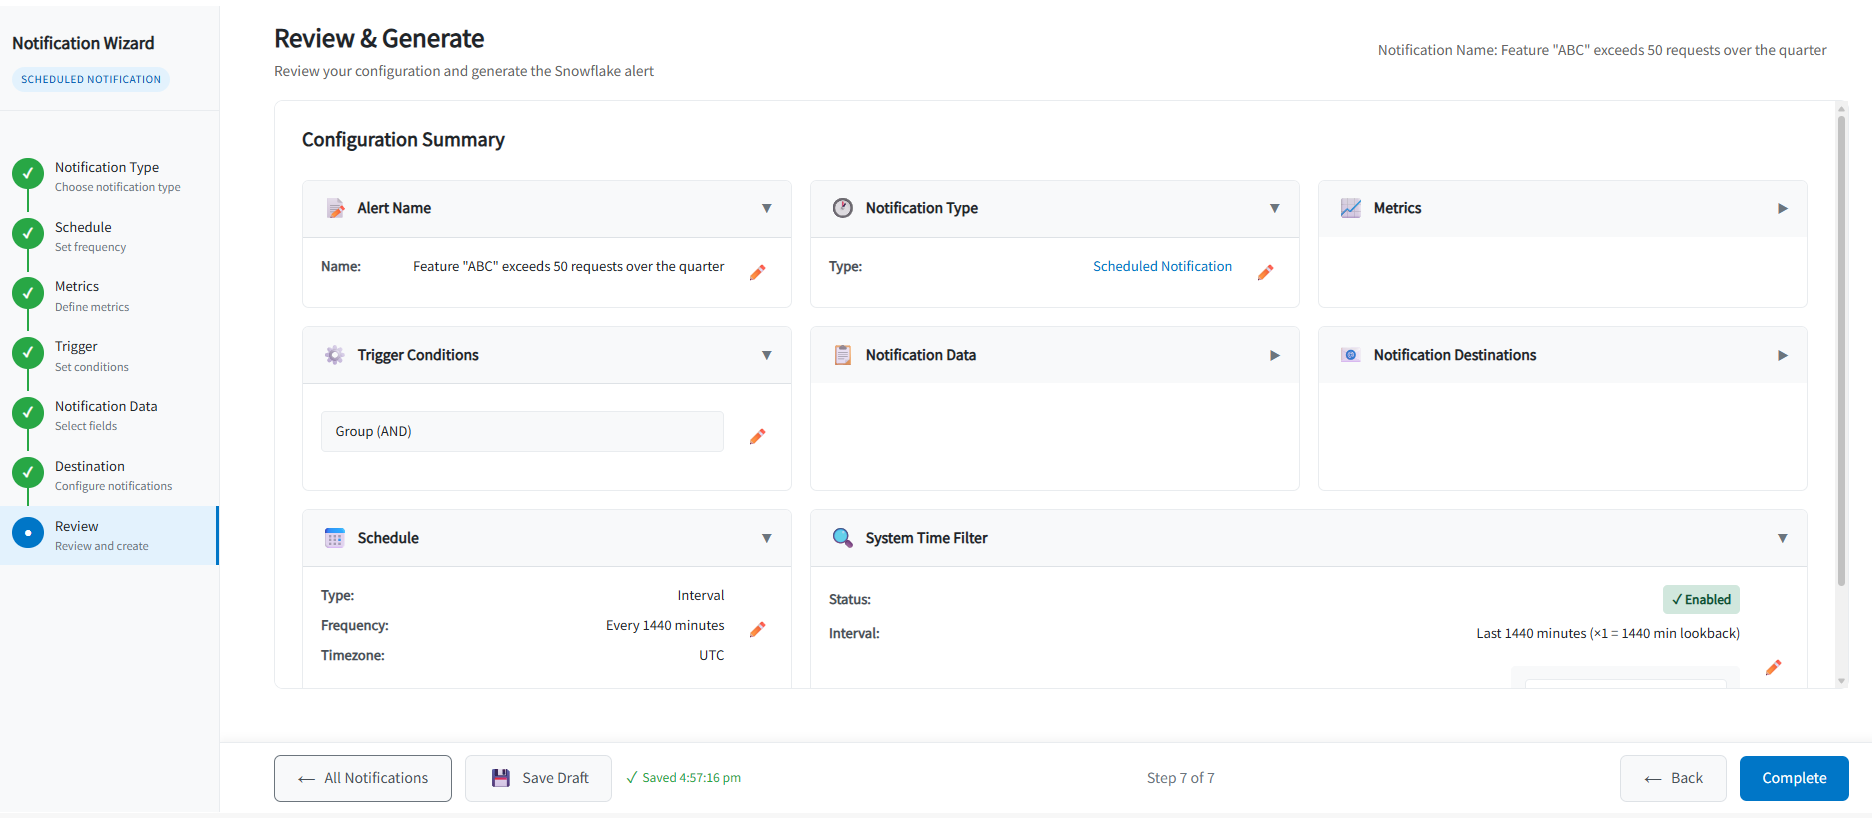Edit the alert name with pencil icon

tap(758, 272)
